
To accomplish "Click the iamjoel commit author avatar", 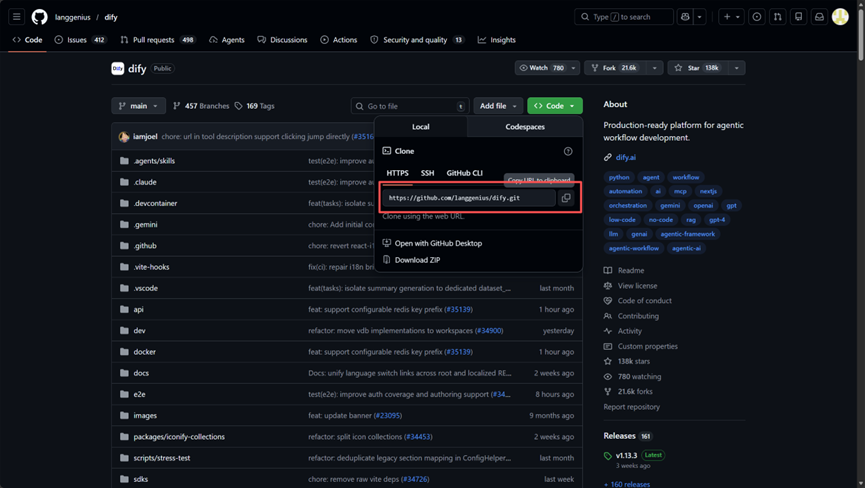I will click(124, 137).
